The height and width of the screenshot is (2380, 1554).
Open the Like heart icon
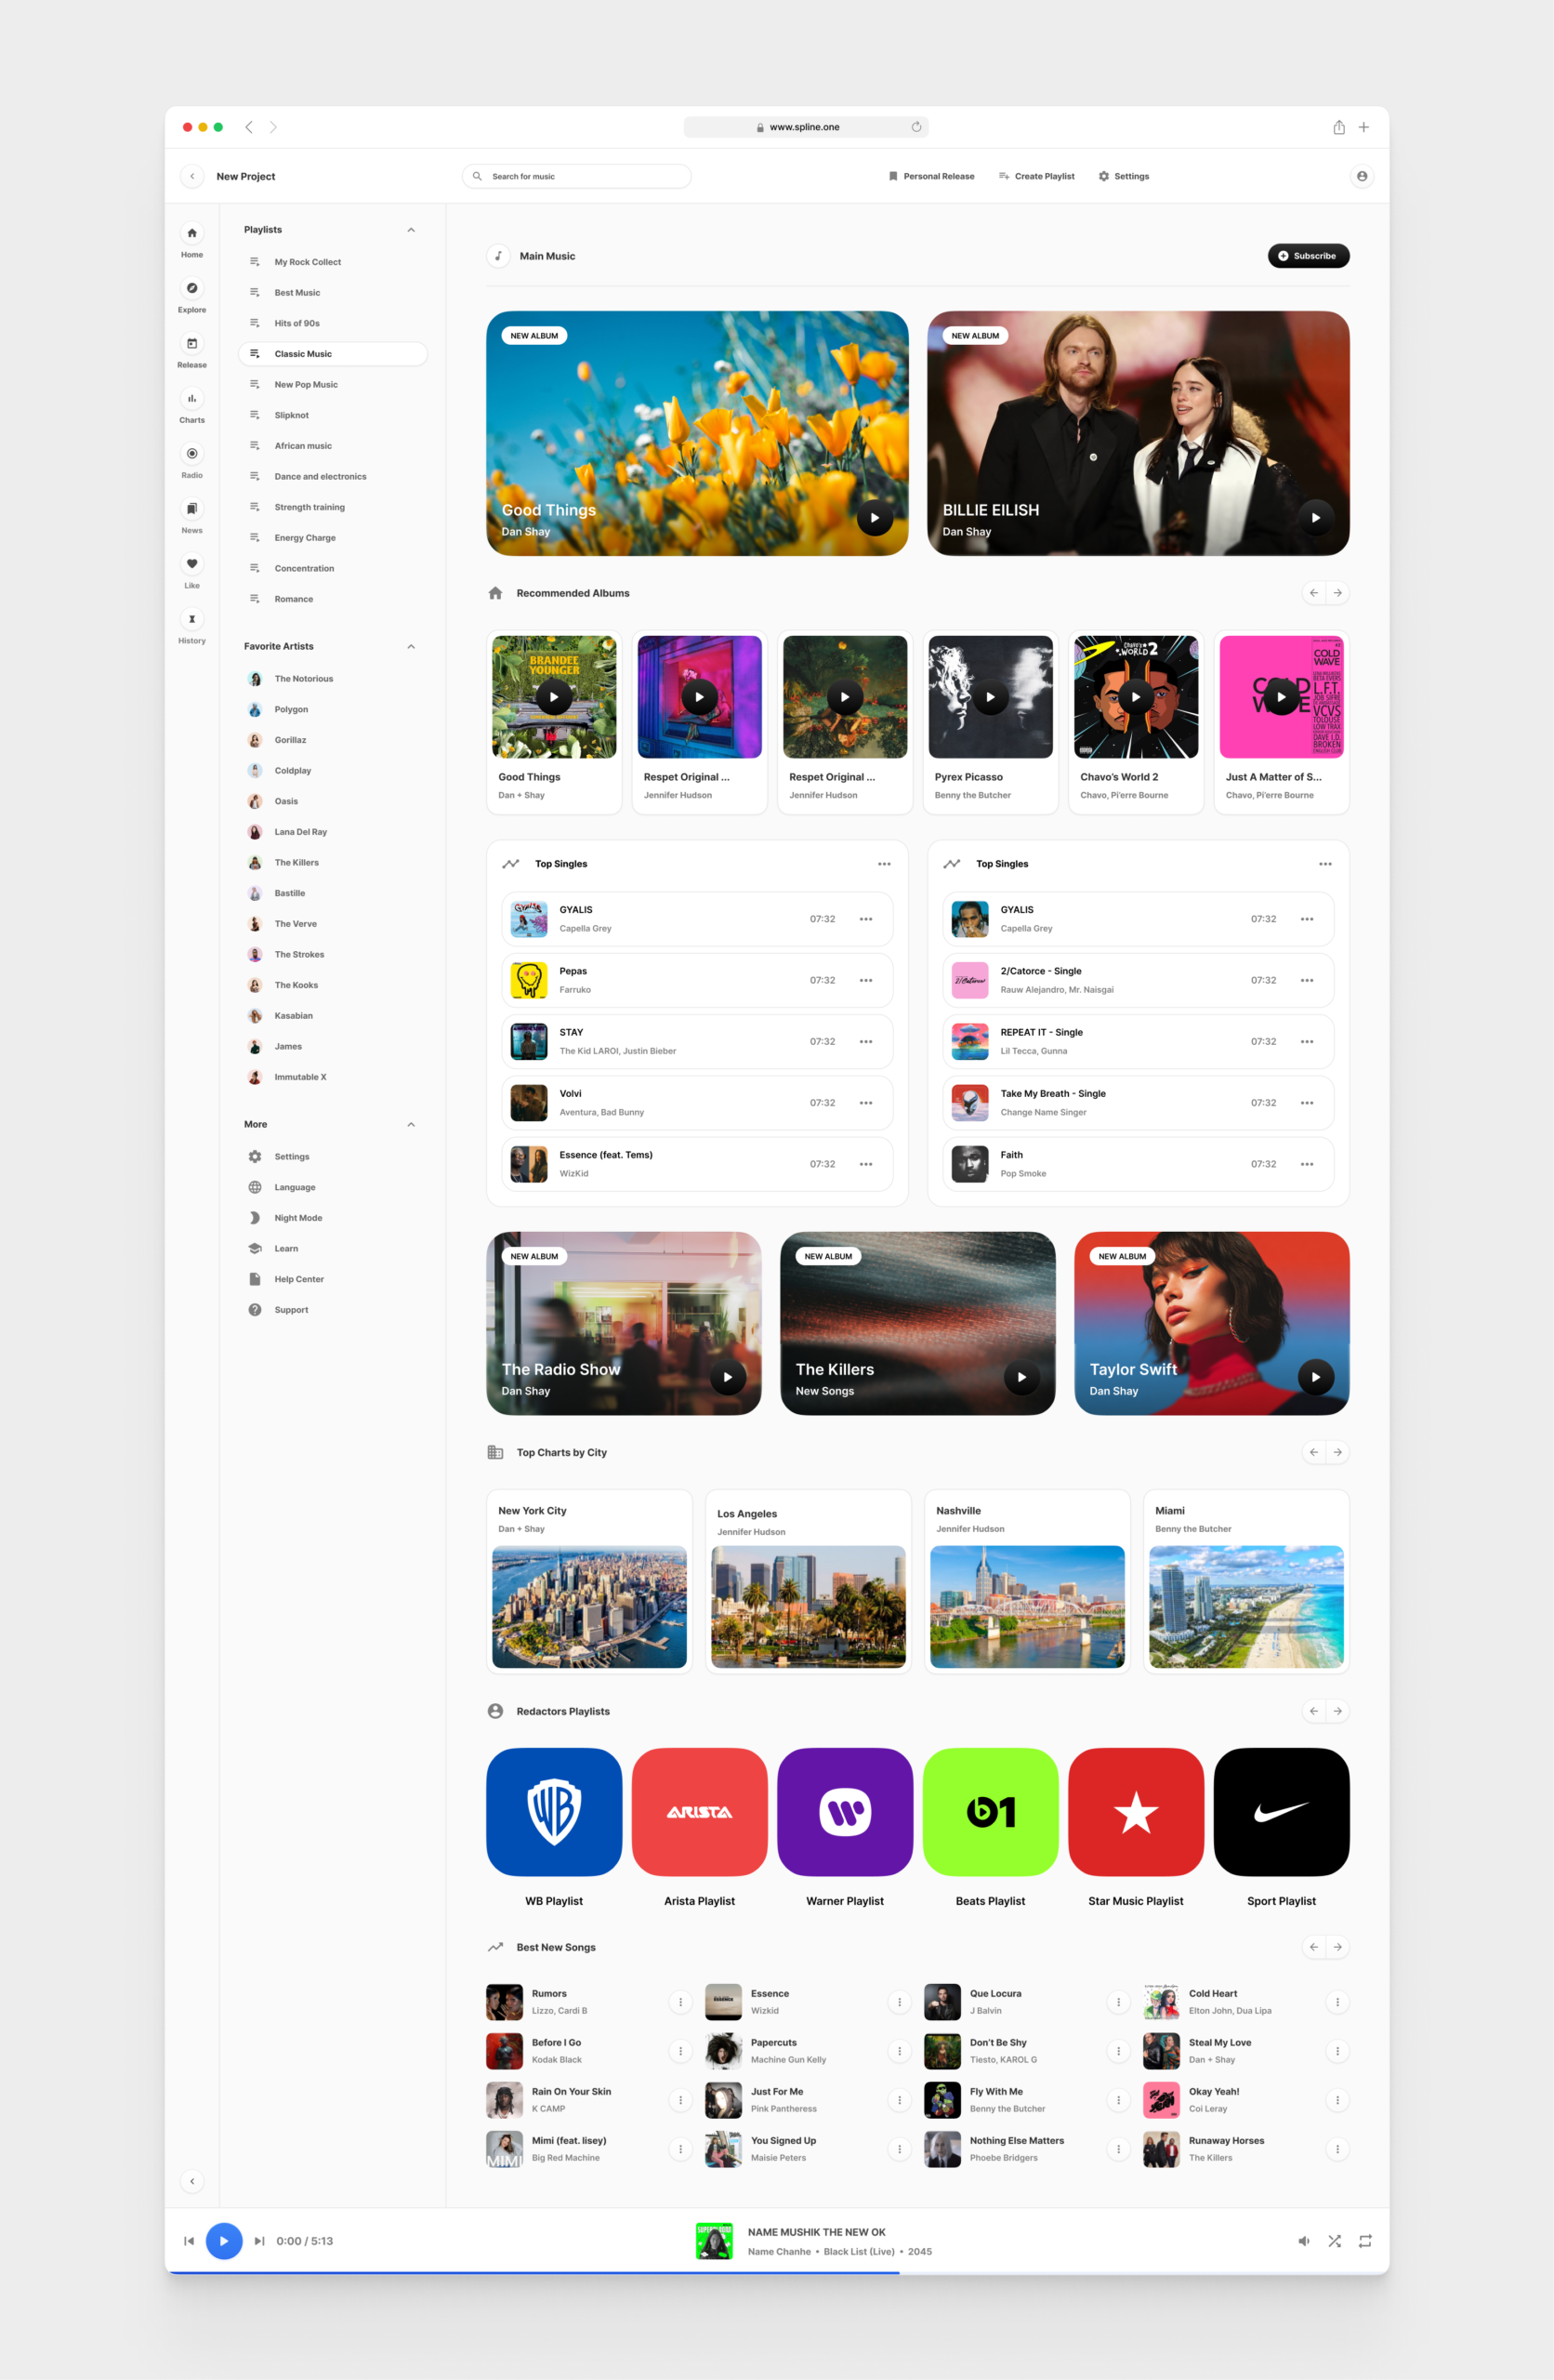(192, 563)
